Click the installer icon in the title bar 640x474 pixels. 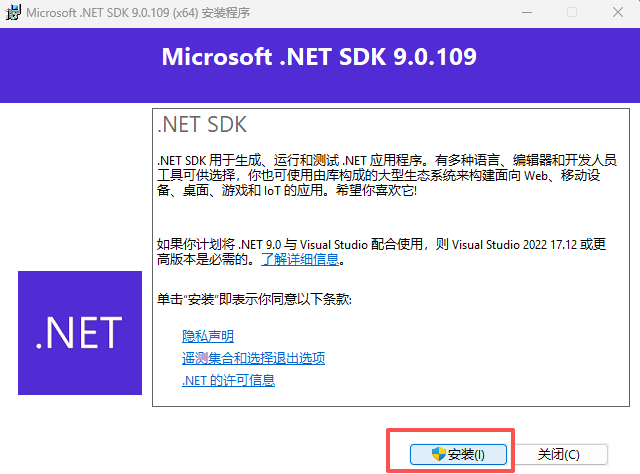pos(13,12)
